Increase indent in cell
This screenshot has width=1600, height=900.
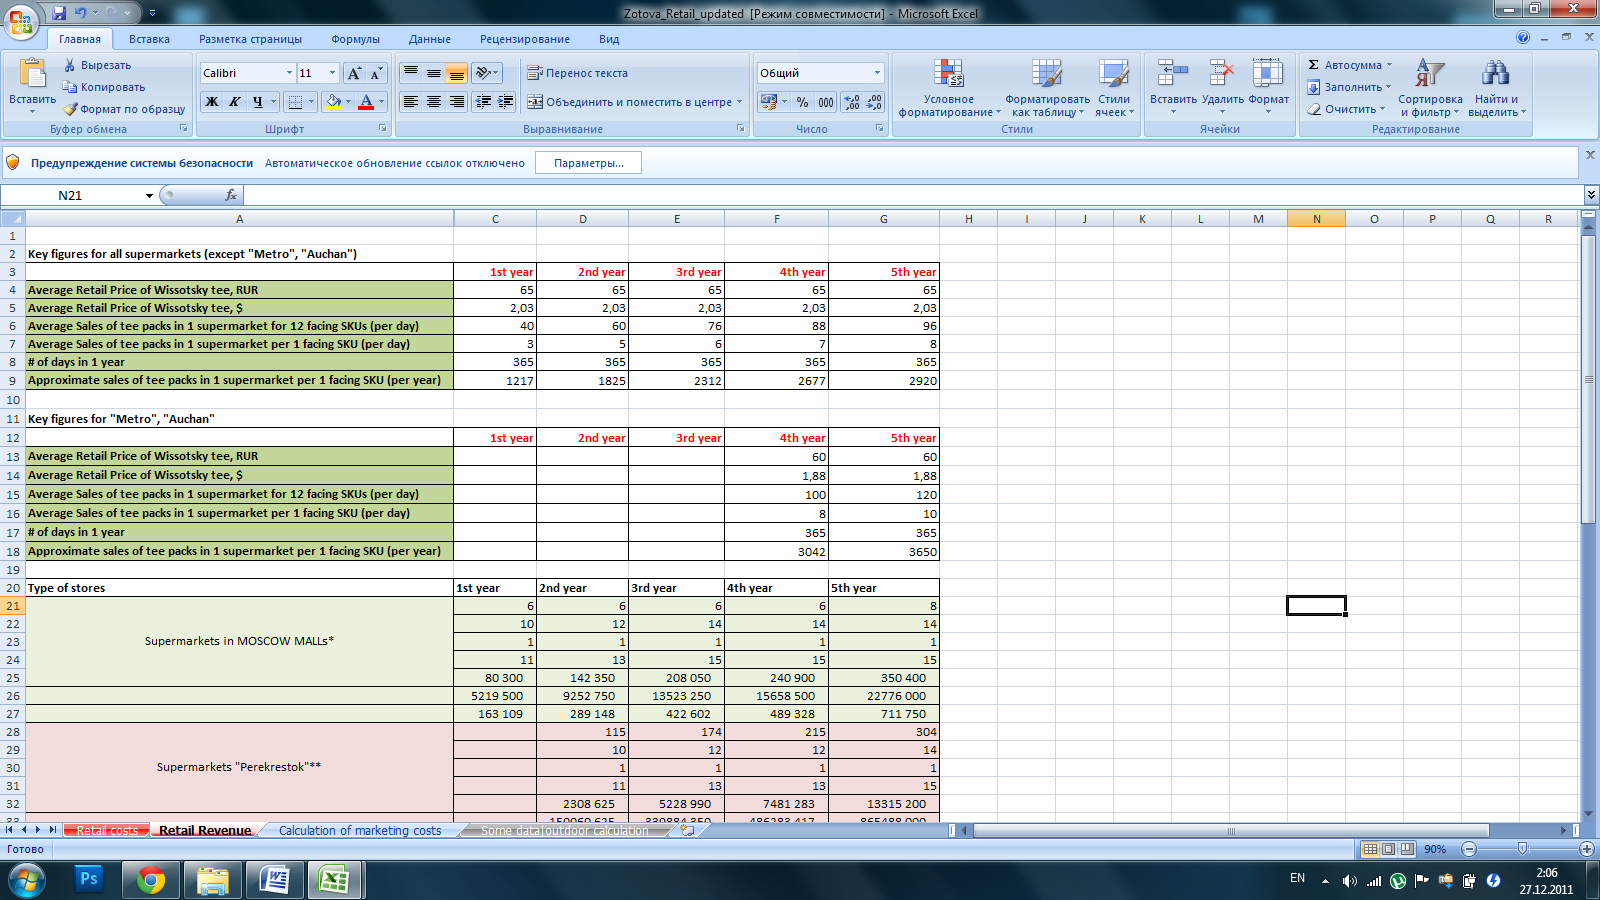click(x=506, y=102)
